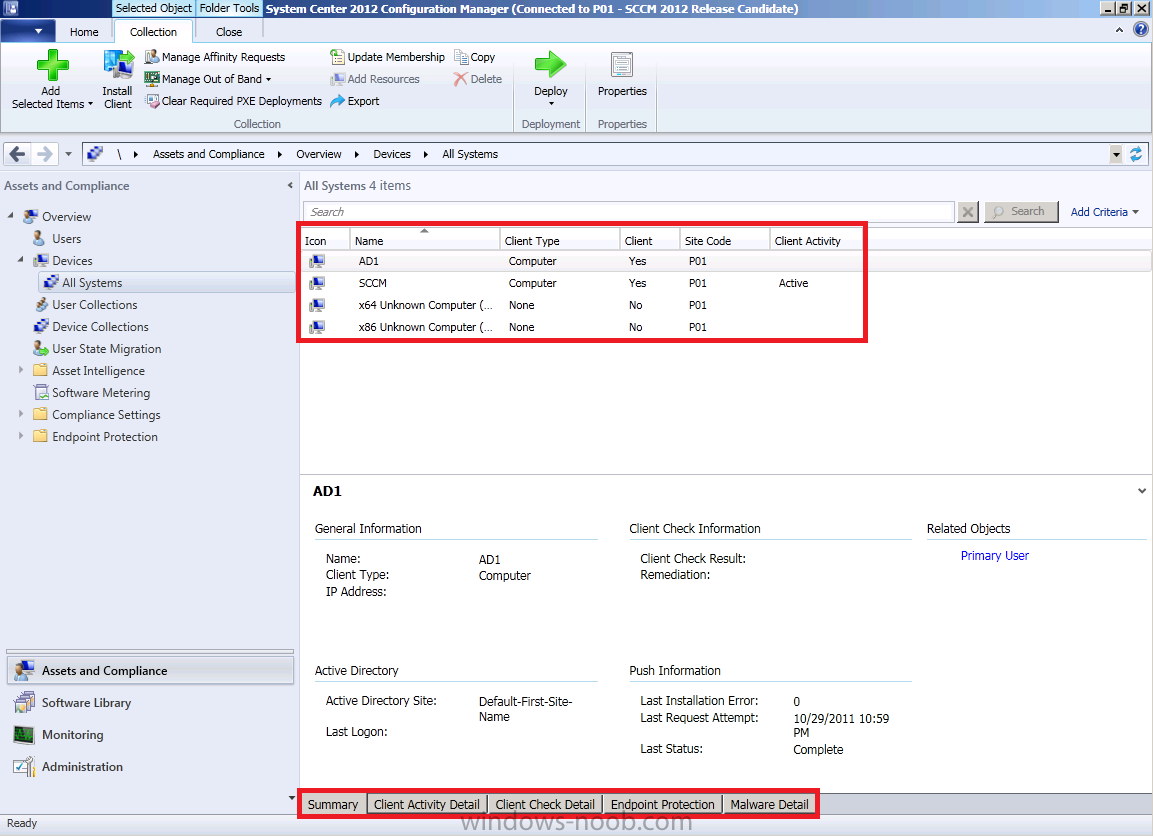The image size is (1153, 836).
Task: Click the Add Selected Items green plus icon
Action: [x=52, y=65]
